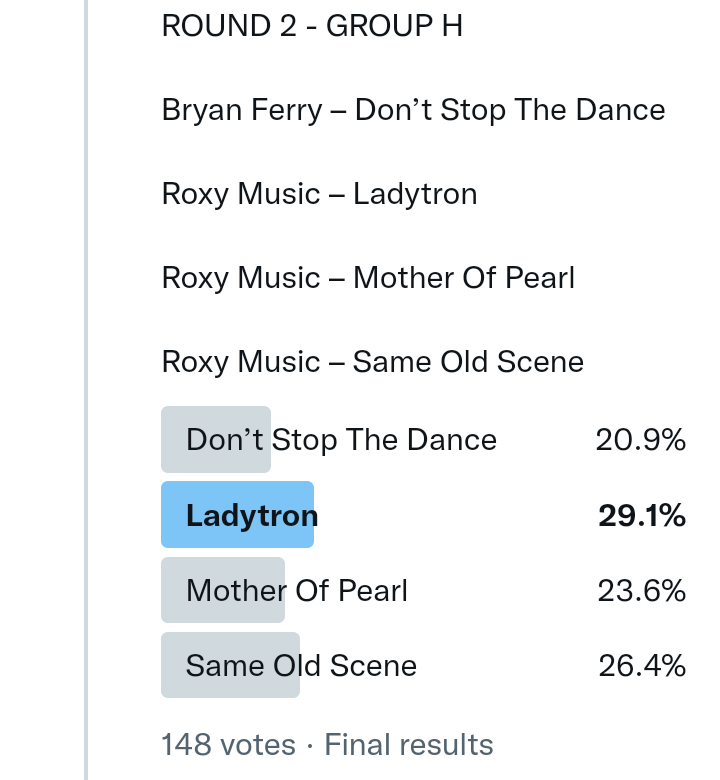The width and height of the screenshot is (720, 780).
Task: Click the blue winning Ladytron poll bar
Action: click(x=238, y=515)
